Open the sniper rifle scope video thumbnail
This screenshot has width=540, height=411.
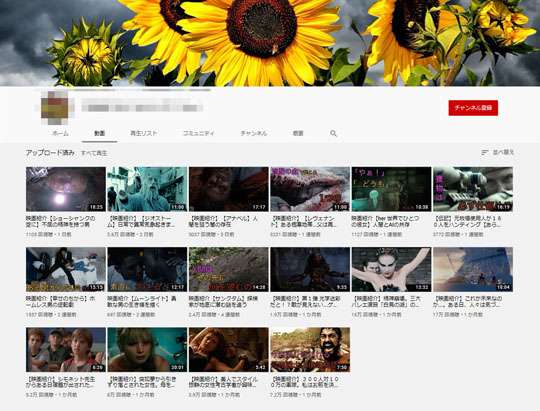coord(473,189)
